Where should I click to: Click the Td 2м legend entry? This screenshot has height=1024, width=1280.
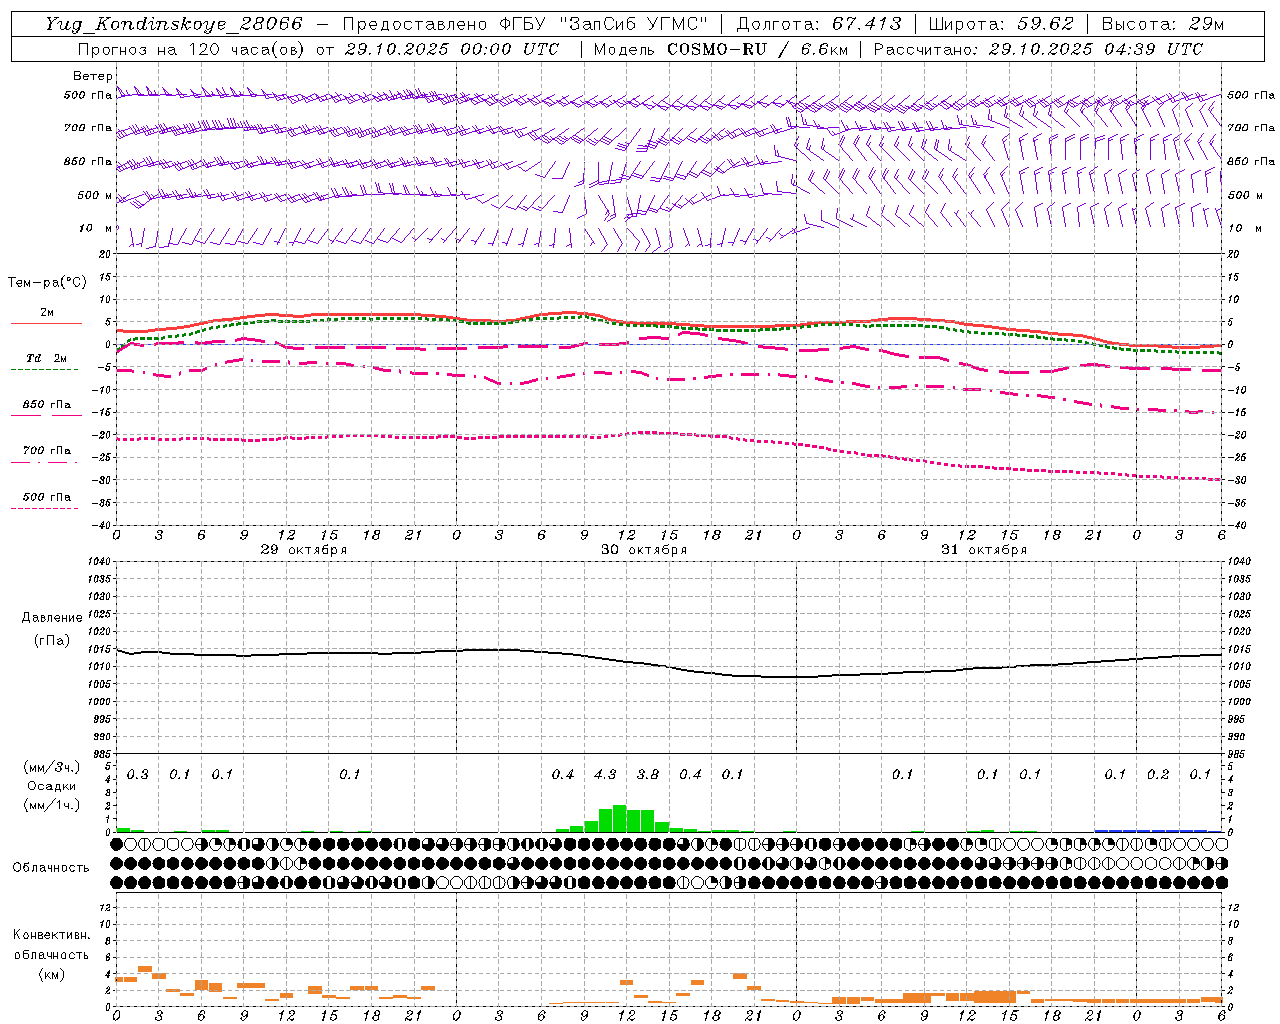pyautogui.click(x=46, y=358)
